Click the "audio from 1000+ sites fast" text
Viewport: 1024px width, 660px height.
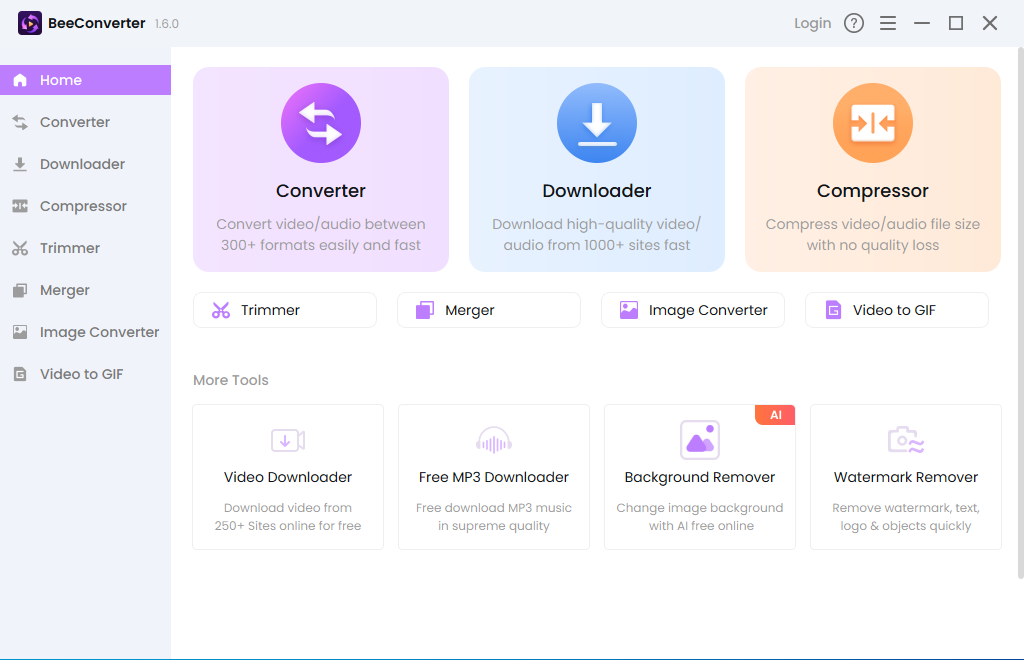[x=597, y=245]
